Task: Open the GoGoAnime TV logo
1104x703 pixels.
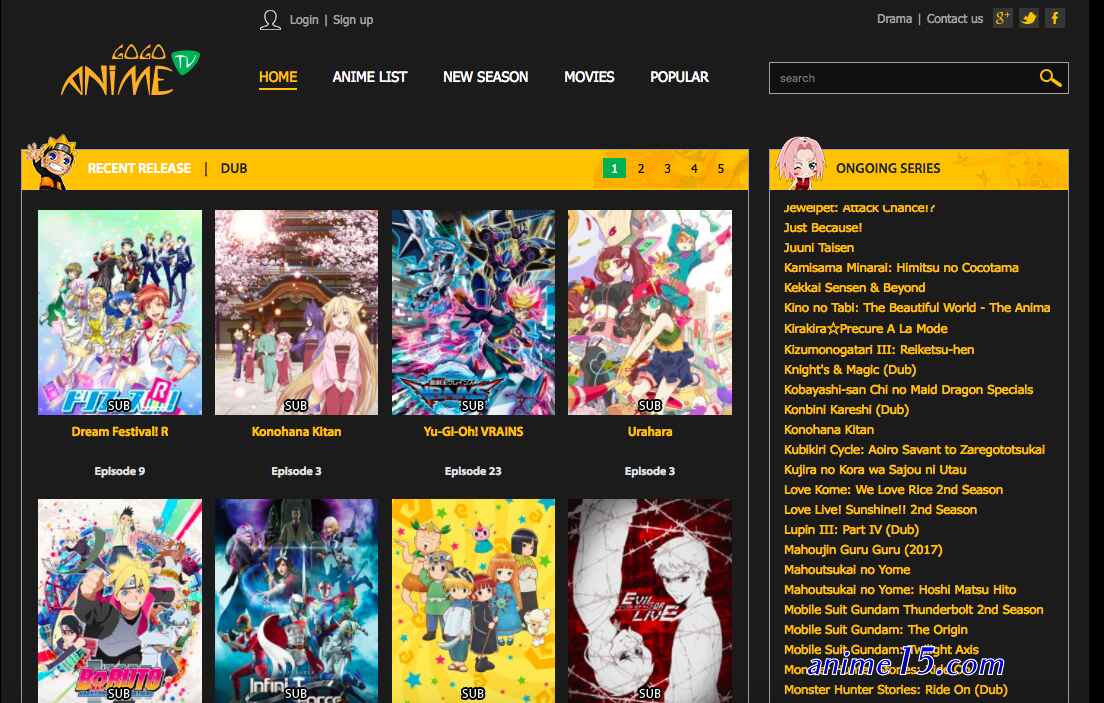Action: pyautogui.click(x=130, y=70)
